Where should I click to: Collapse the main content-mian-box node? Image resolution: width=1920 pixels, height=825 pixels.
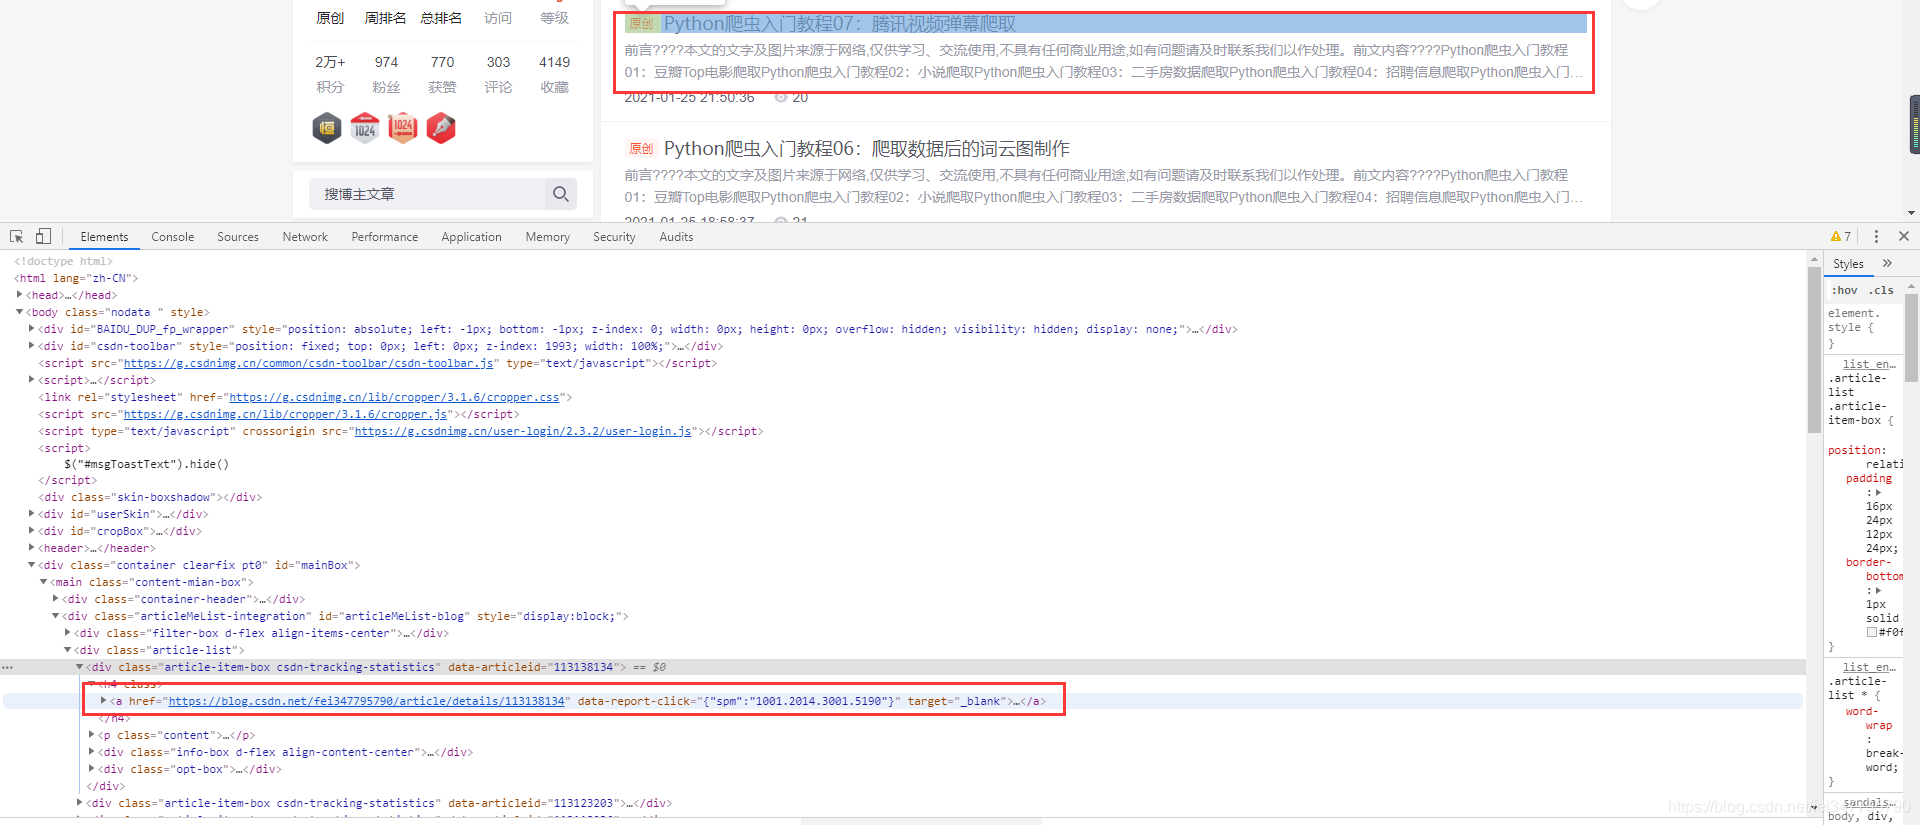point(44,582)
